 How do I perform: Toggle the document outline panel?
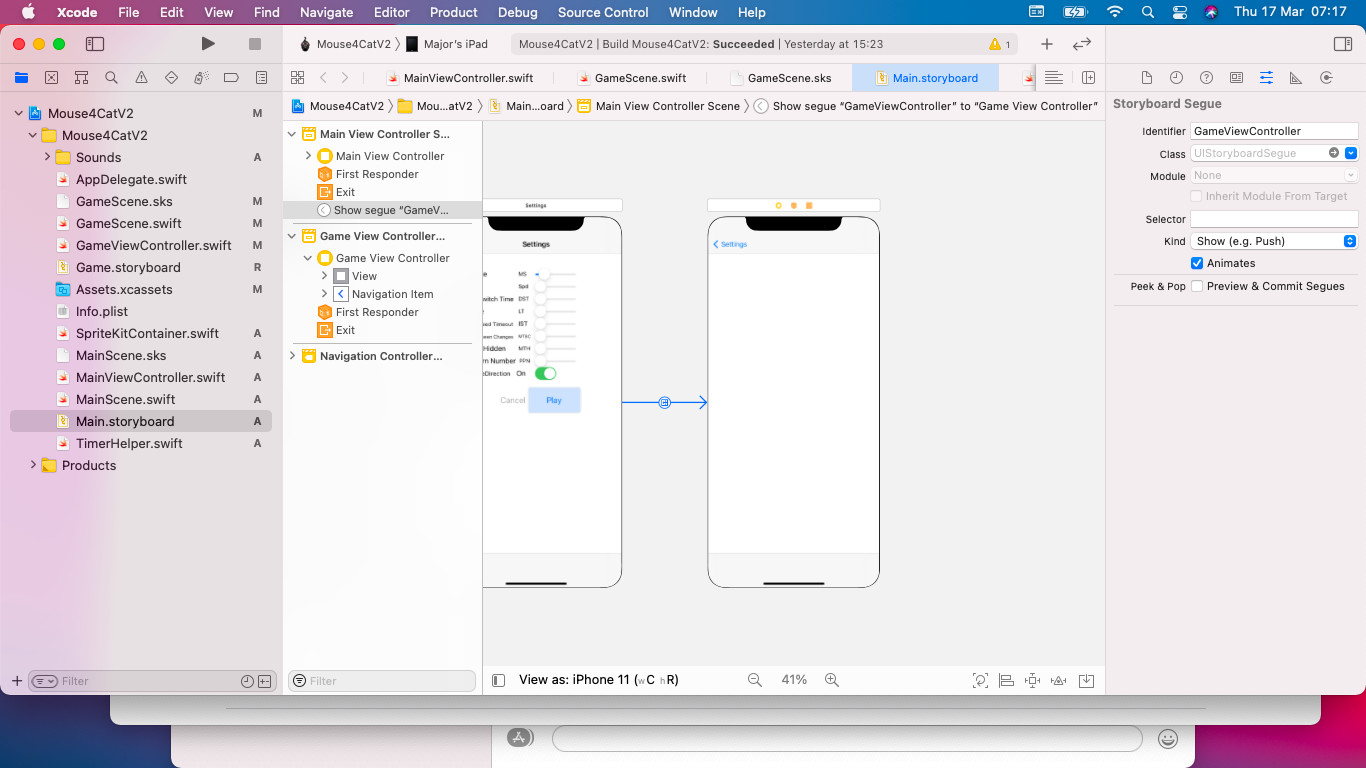tap(498, 680)
